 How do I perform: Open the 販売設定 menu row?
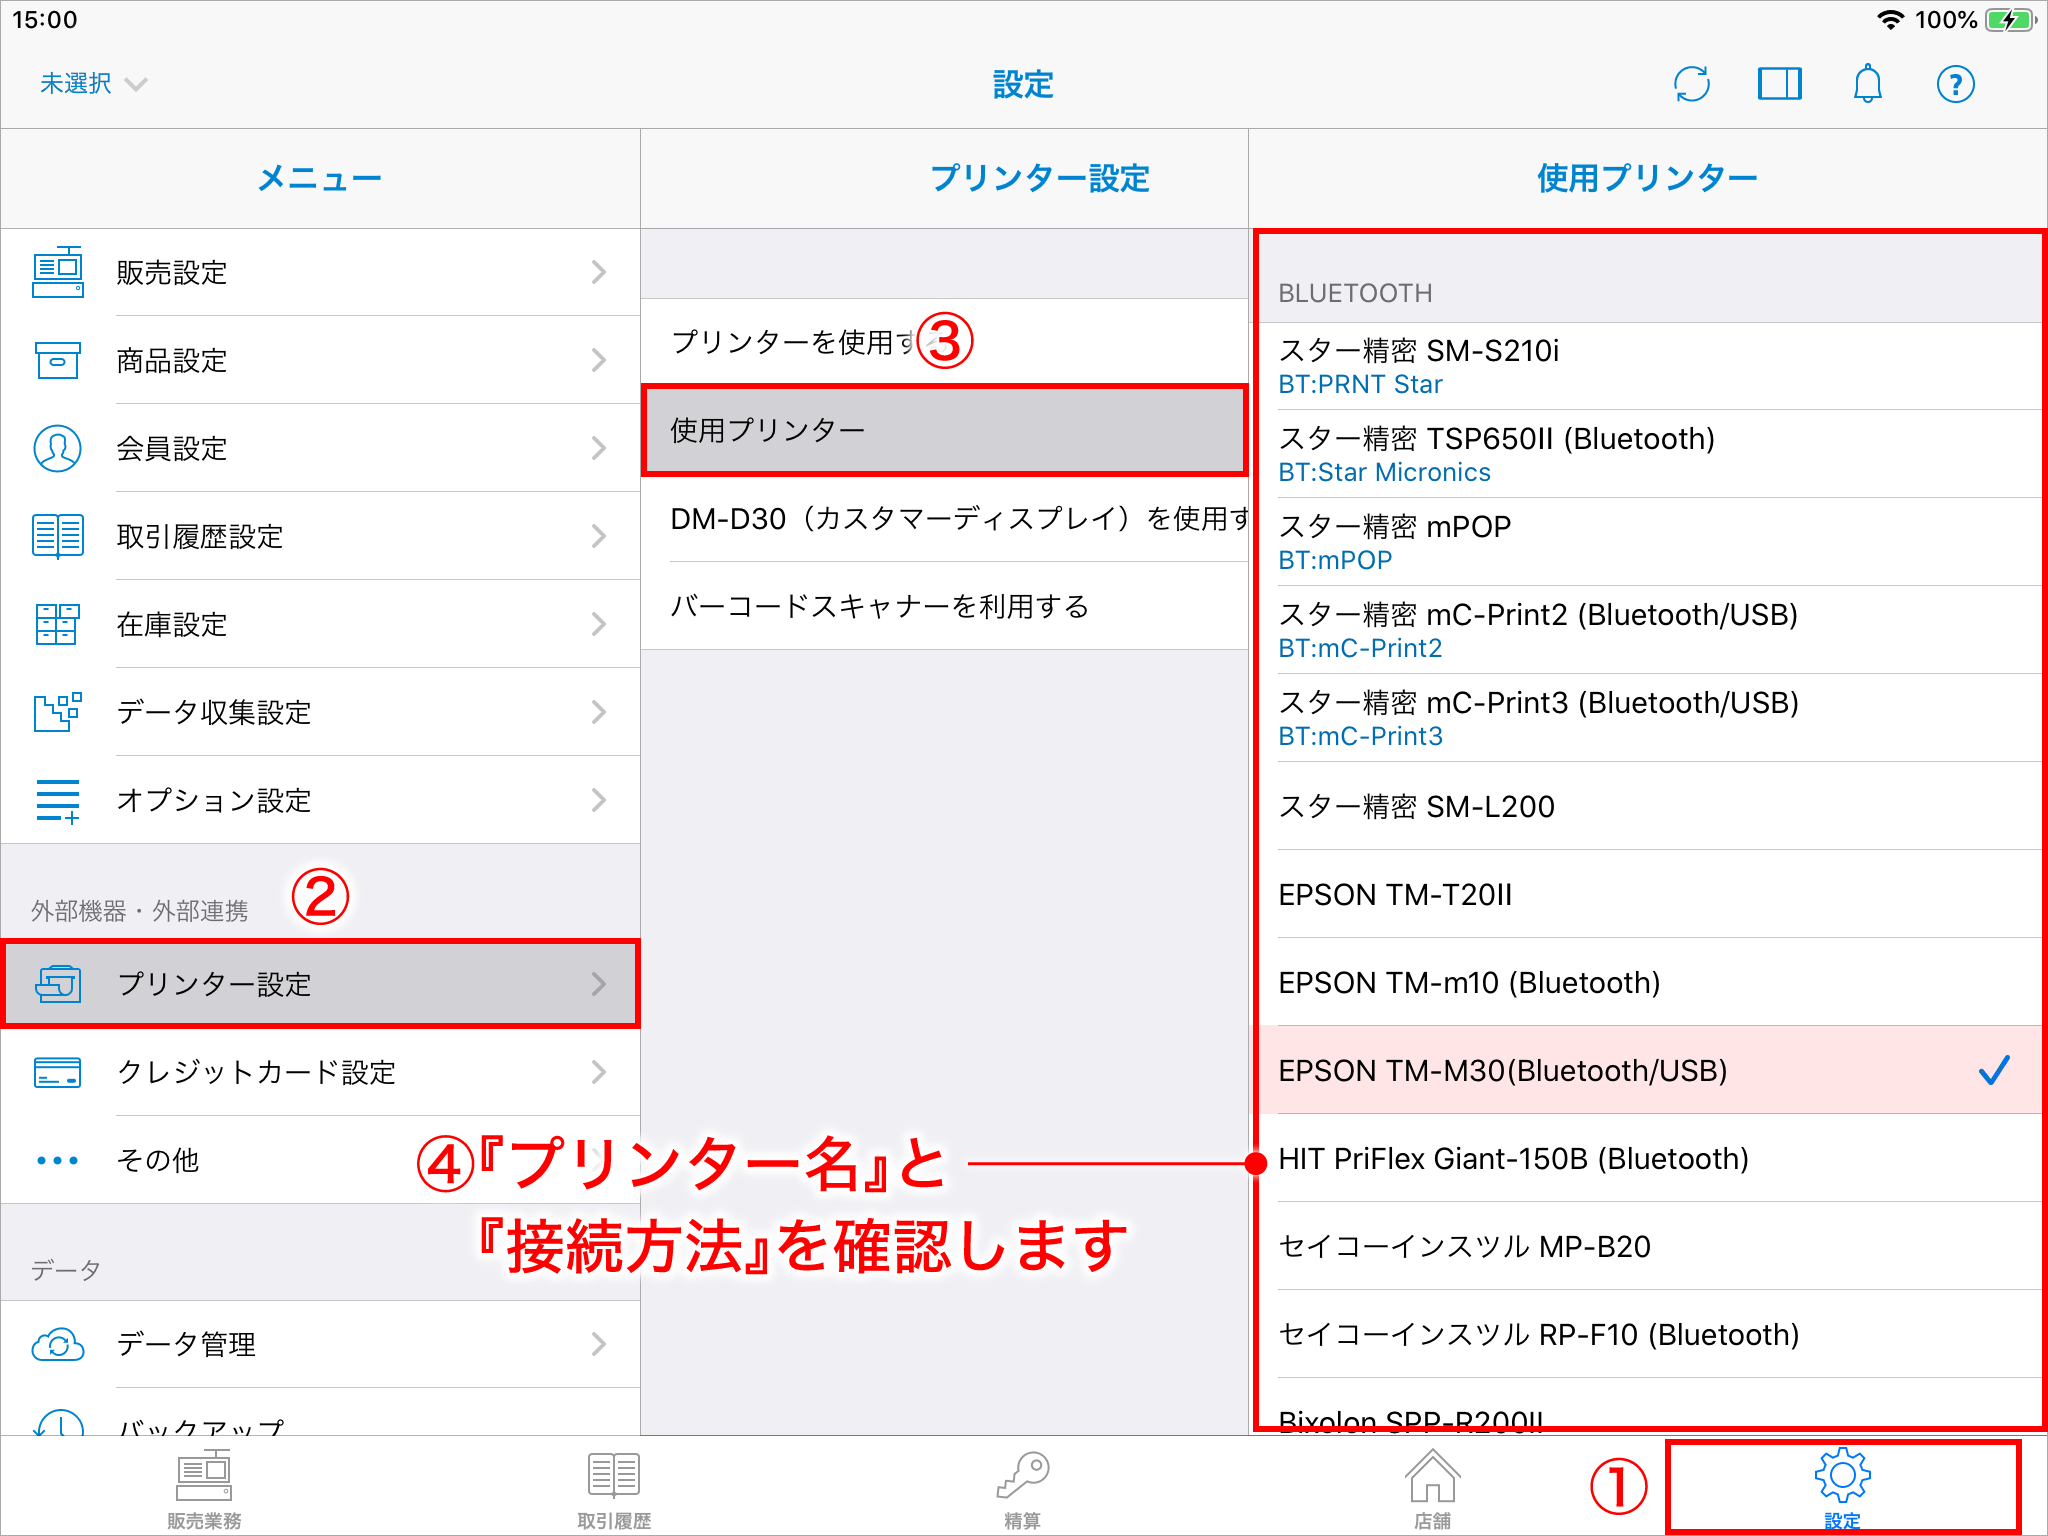(320, 272)
